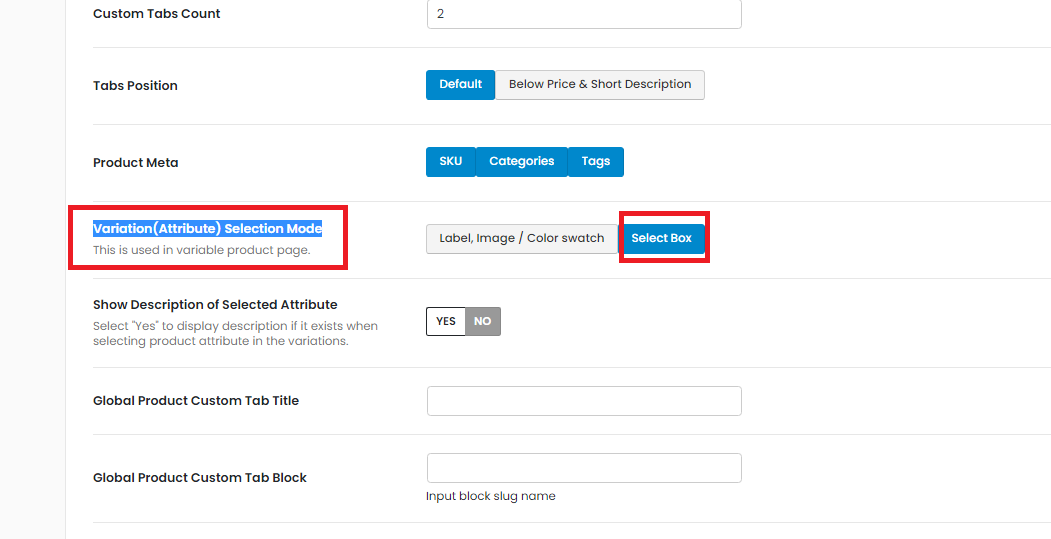Choose Select Box variation mode
Image resolution: width=1051 pixels, height=539 pixels.
coord(662,239)
